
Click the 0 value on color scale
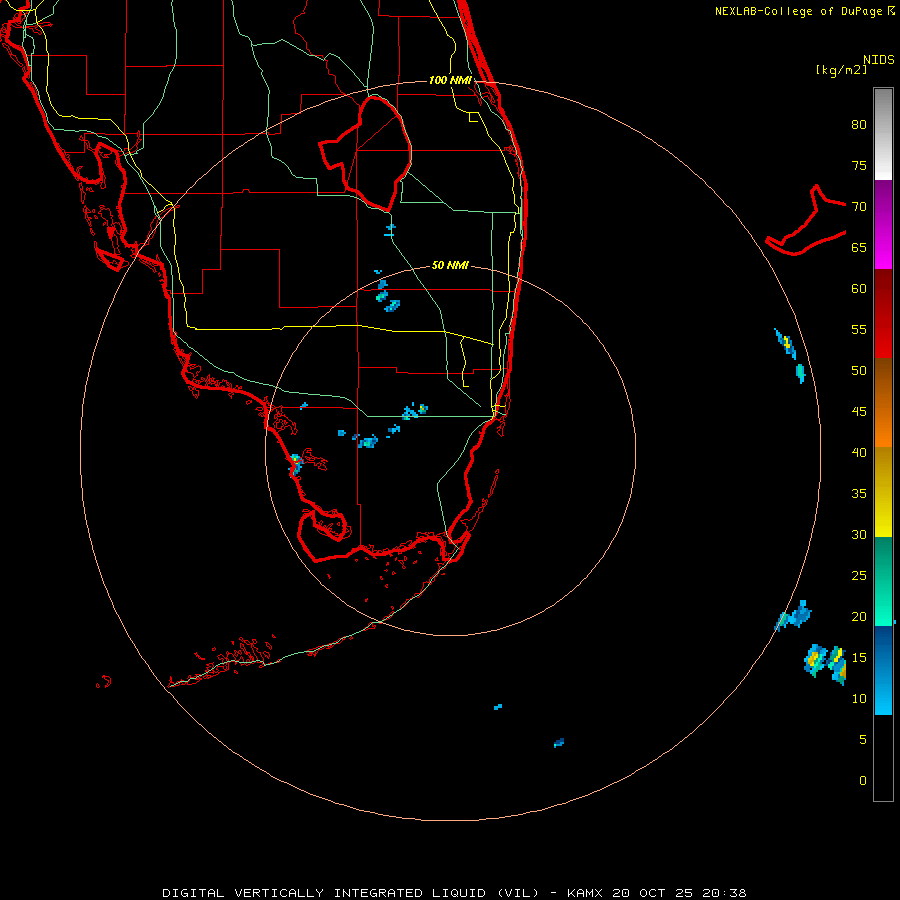point(863,781)
